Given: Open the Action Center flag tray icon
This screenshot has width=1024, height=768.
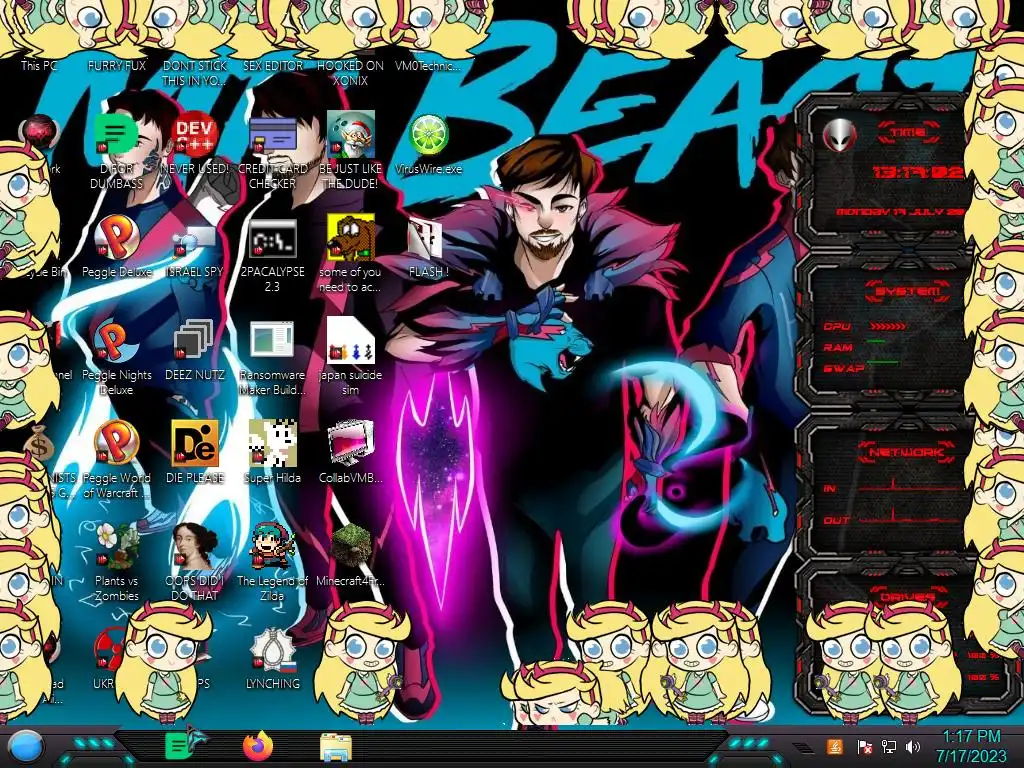Looking at the screenshot, I should [x=865, y=747].
